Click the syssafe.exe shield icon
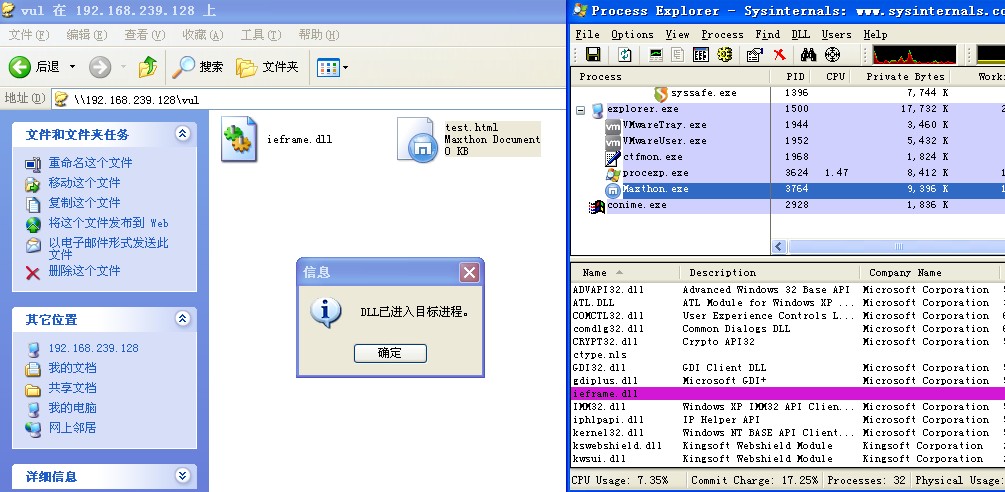 [x=661, y=94]
